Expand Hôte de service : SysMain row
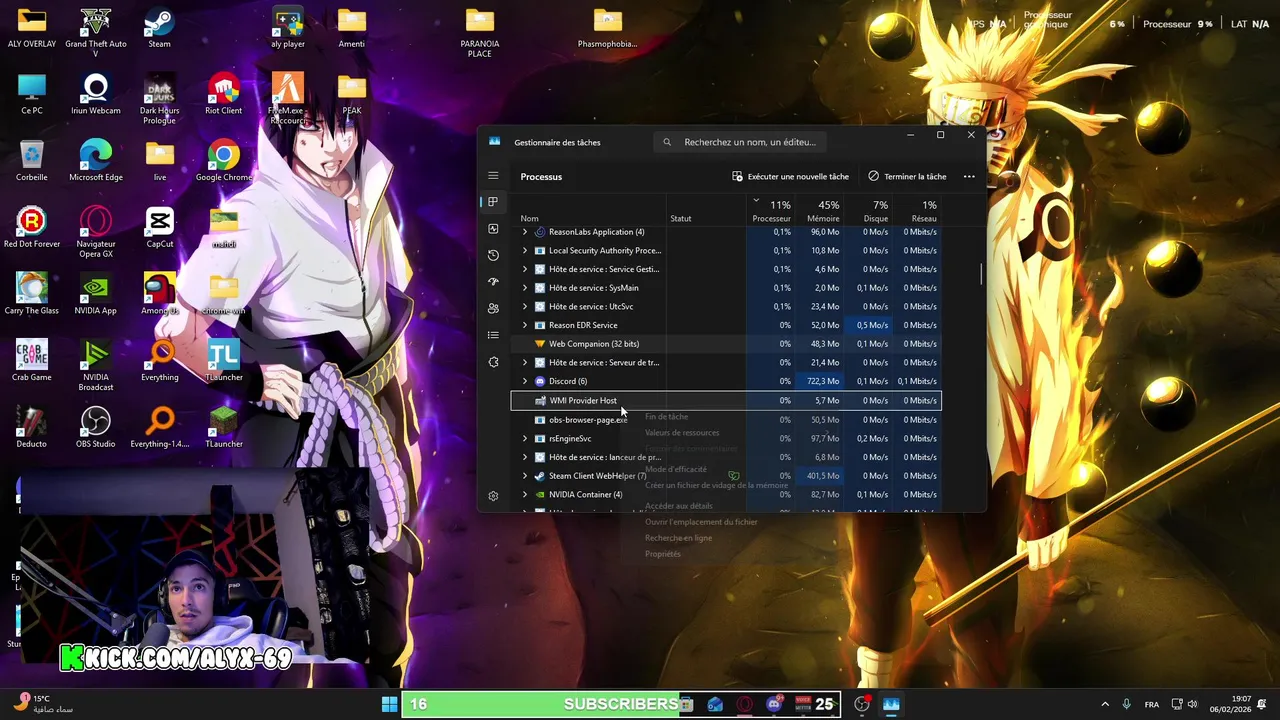Screen dimensions: 1280x720 [x=525, y=288]
